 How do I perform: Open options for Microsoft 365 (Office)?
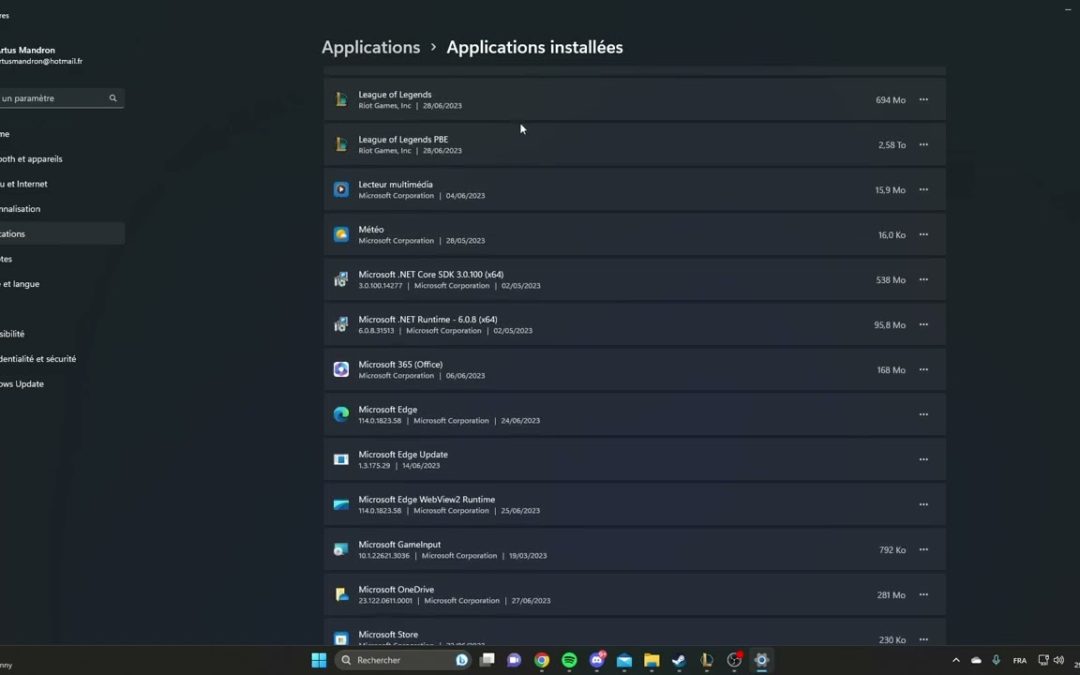pos(923,370)
